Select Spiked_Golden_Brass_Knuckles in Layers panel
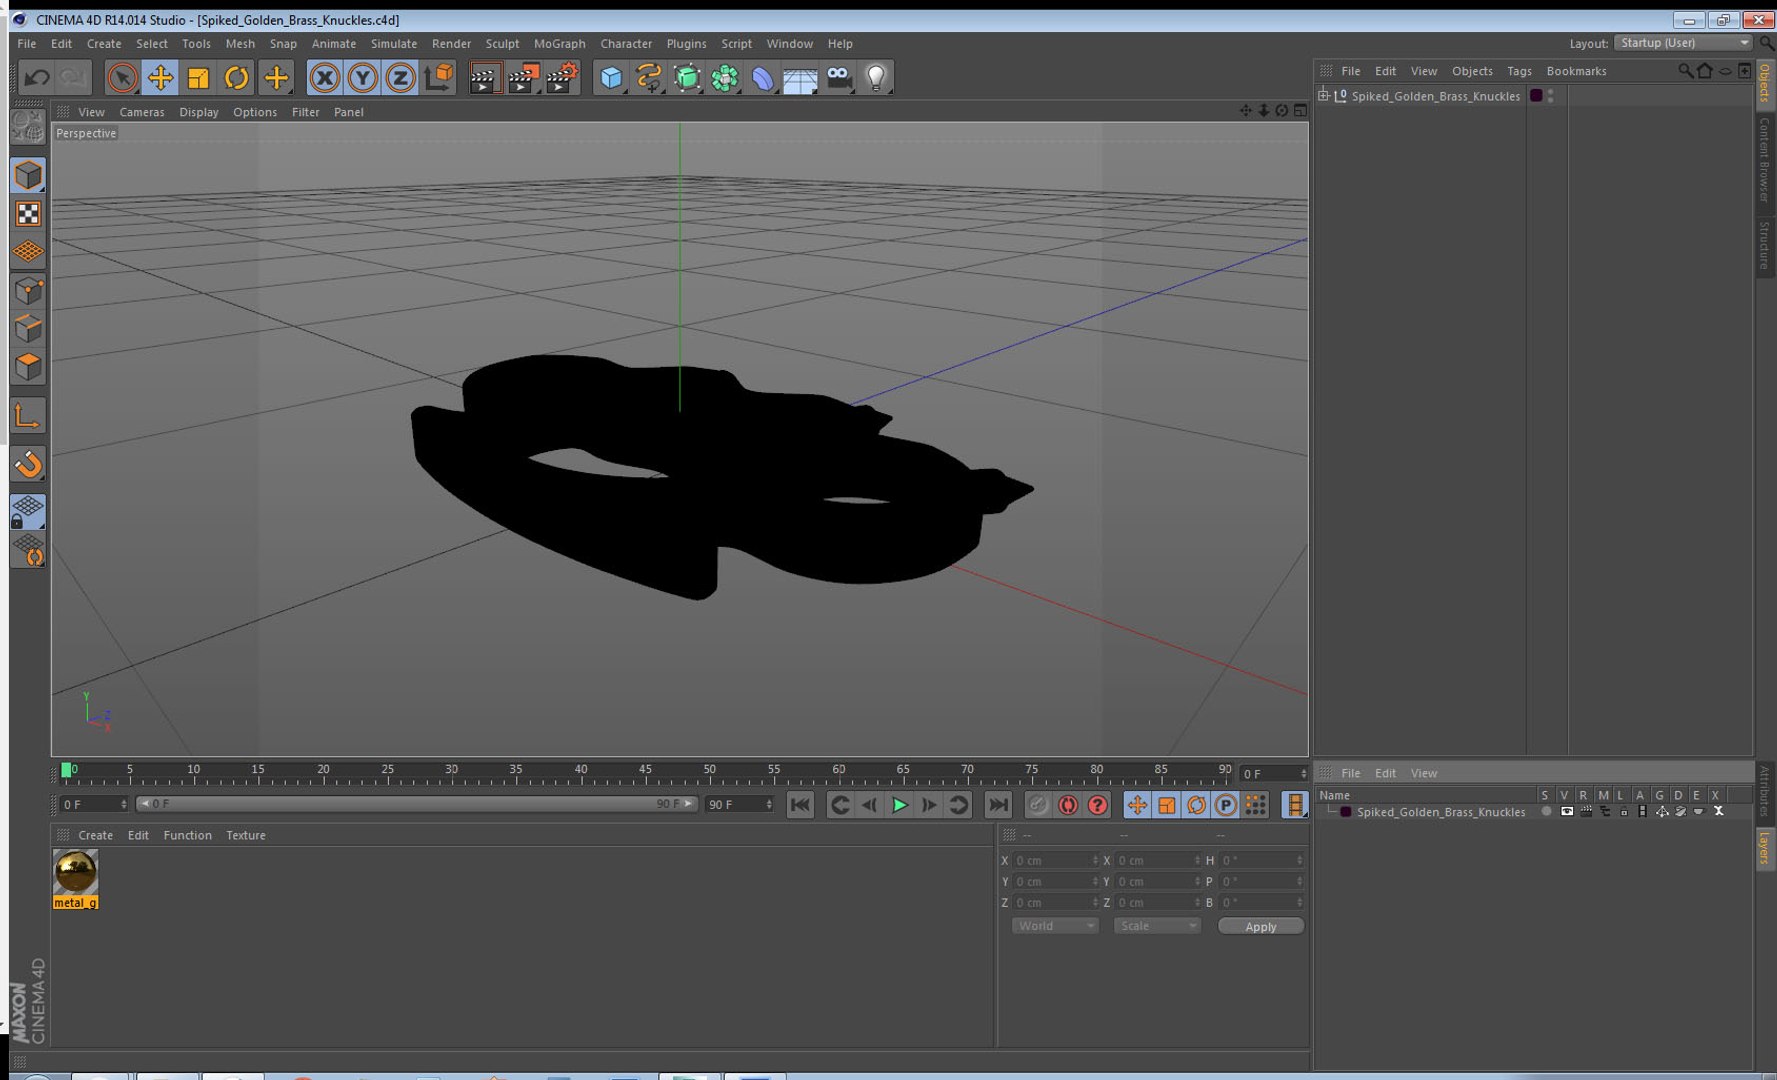 pyautogui.click(x=1440, y=812)
